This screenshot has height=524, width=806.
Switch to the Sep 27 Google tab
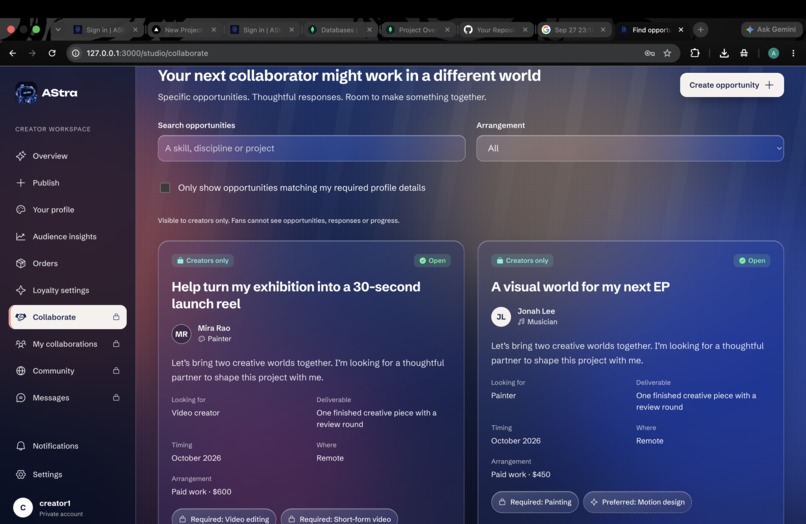click(x=573, y=30)
